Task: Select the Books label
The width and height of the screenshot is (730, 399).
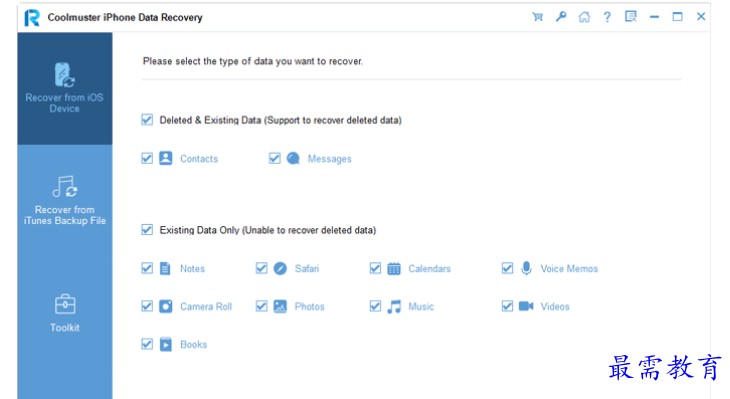Action: (193, 345)
